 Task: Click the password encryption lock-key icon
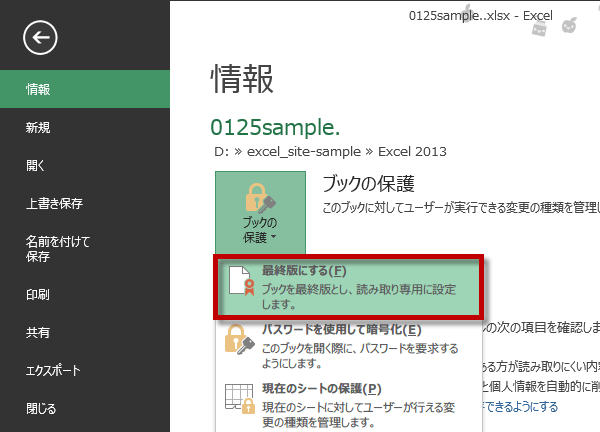coord(240,340)
